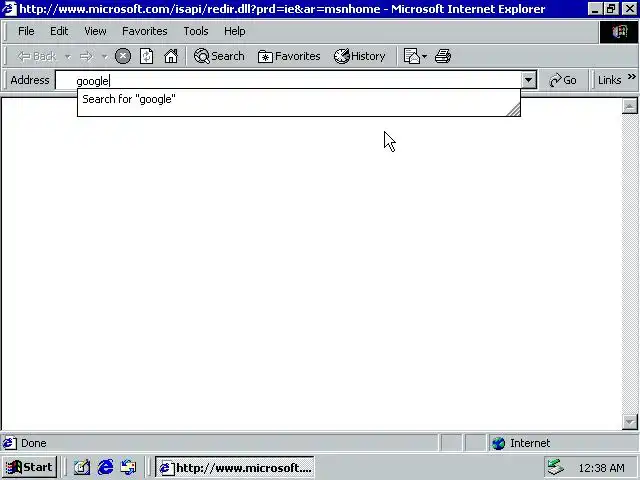Open the Favorites menu
The image size is (640, 480).
tap(145, 31)
